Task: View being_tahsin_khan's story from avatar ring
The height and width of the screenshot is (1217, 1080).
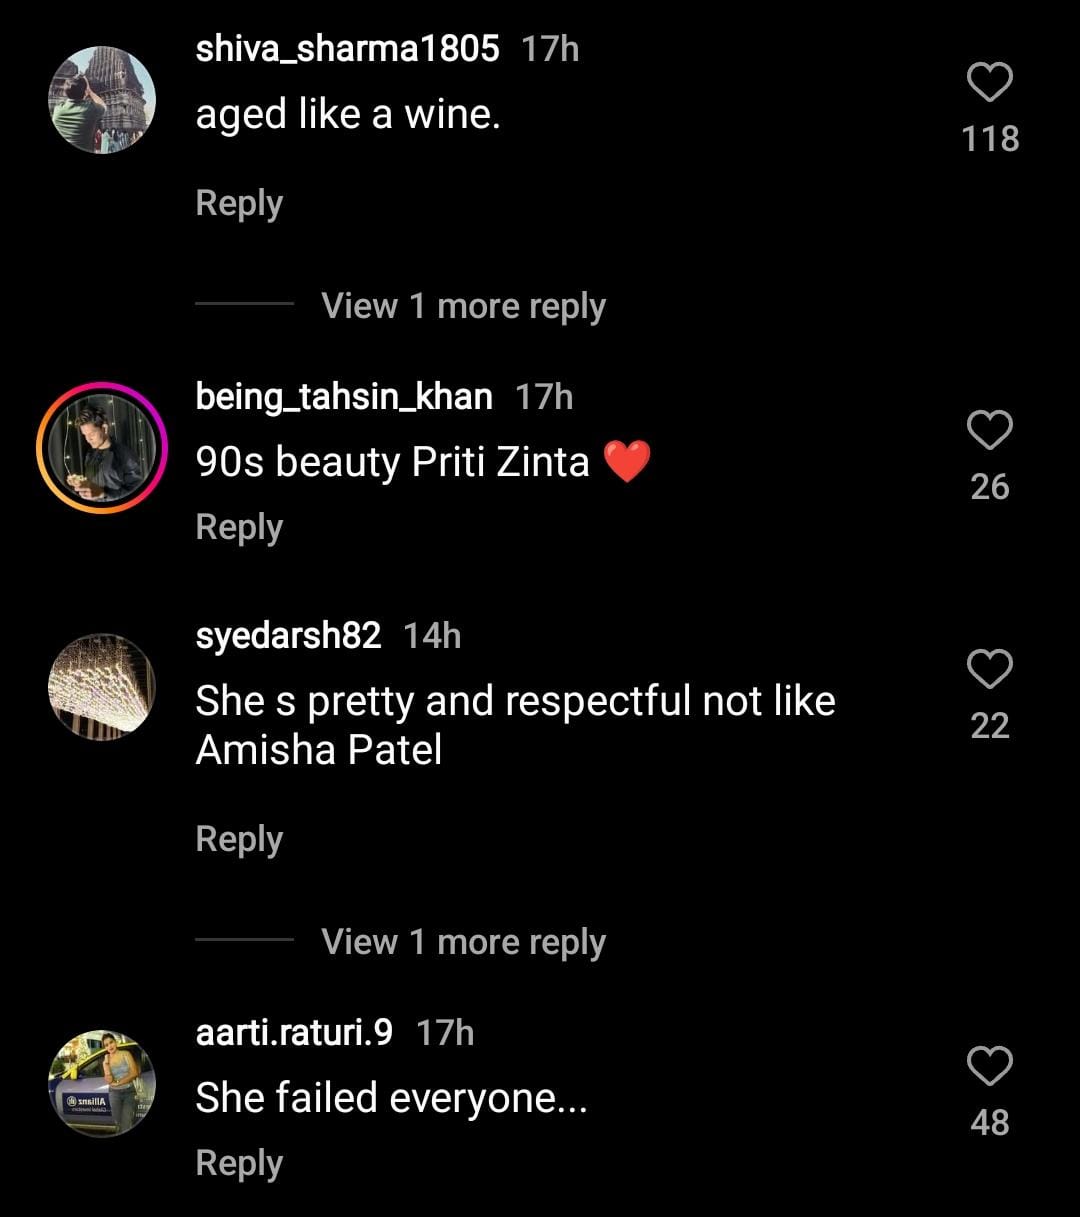Action: tap(102, 448)
